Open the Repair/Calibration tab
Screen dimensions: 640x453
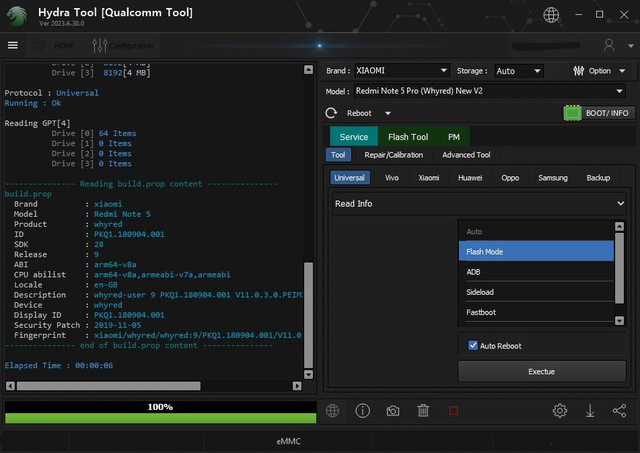pyautogui.click(x=393, y=155)
